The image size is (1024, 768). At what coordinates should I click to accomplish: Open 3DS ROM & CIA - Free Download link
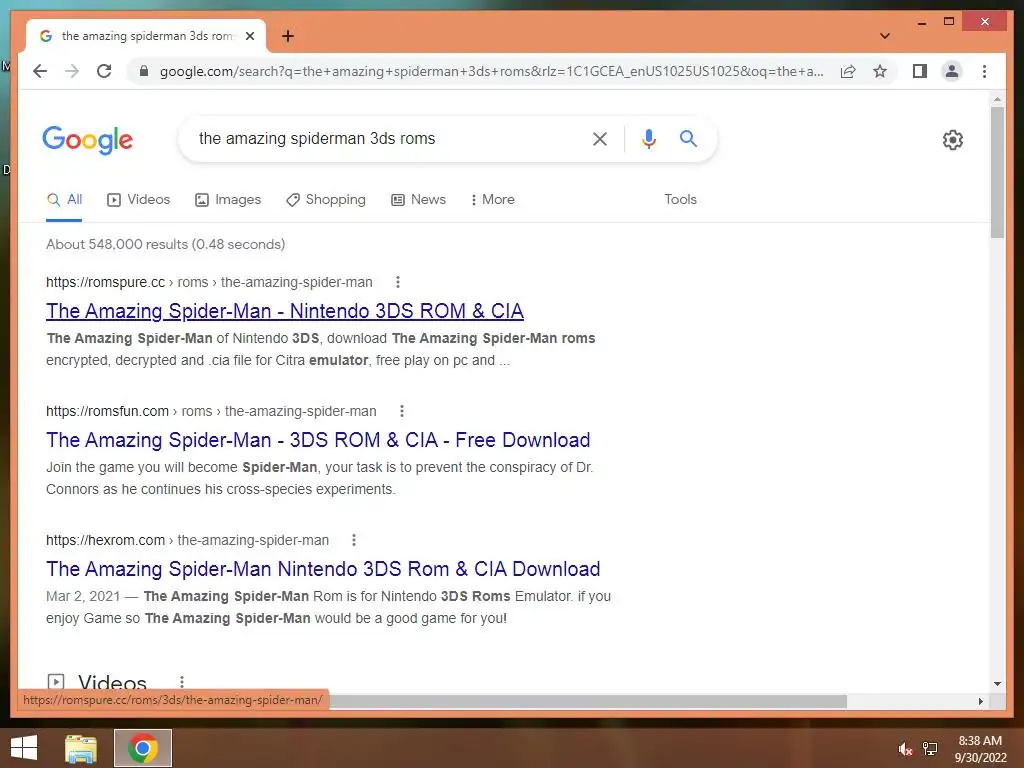pos(318,440)
